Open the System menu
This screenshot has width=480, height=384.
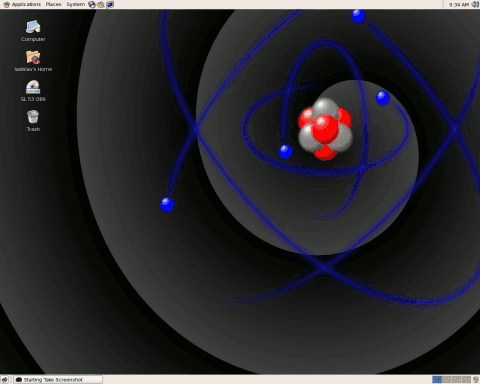pos(76,4)
